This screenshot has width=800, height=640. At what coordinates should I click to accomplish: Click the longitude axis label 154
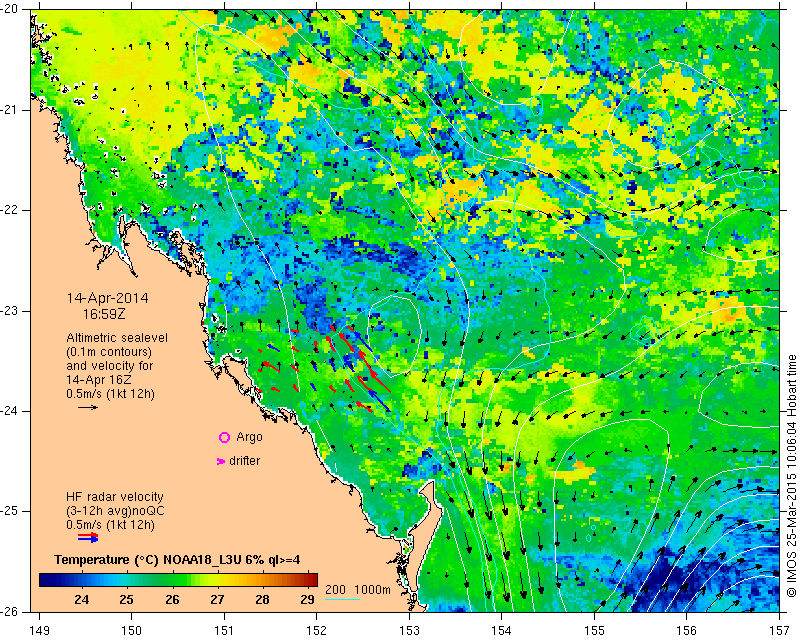point(502,631)
